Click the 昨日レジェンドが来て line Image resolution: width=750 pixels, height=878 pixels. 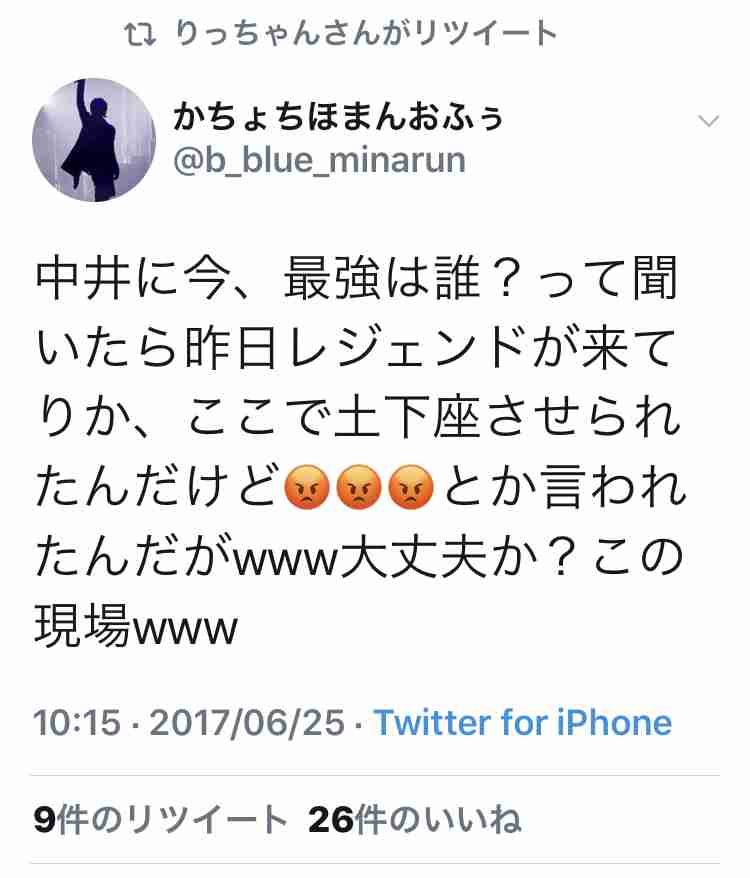click(x=429, y=347)
